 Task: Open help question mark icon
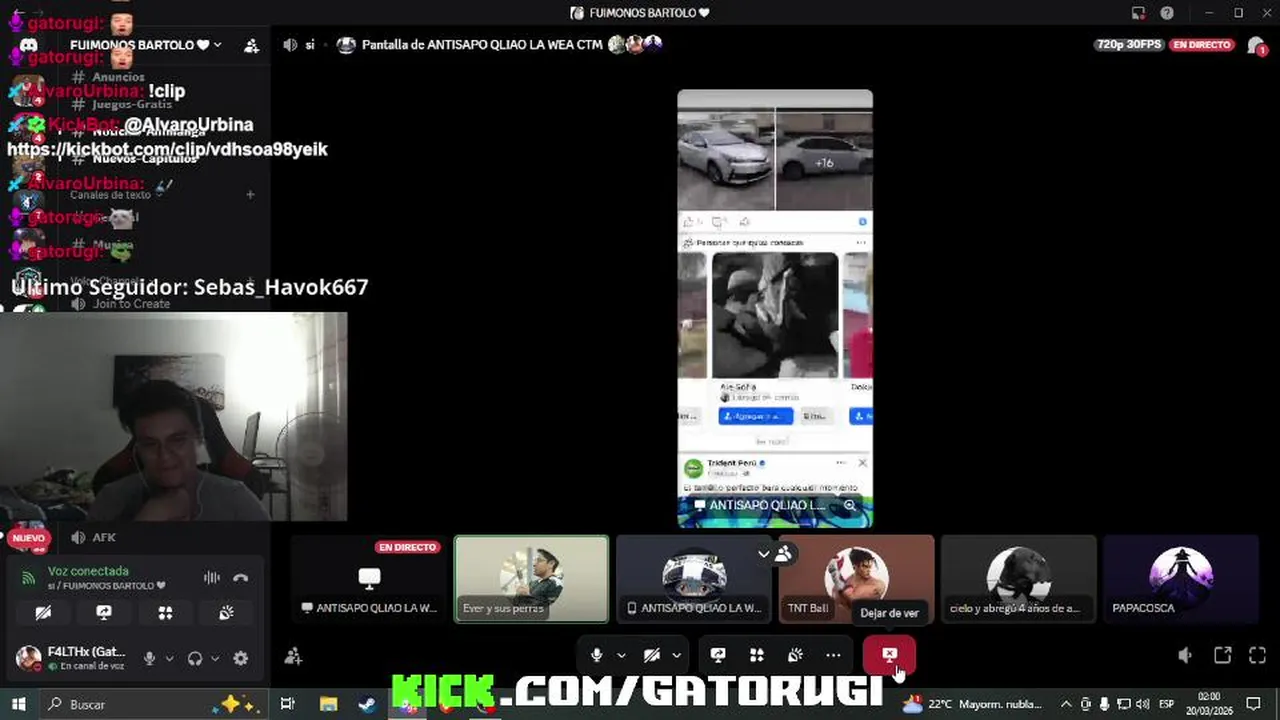click(1167, 13)
